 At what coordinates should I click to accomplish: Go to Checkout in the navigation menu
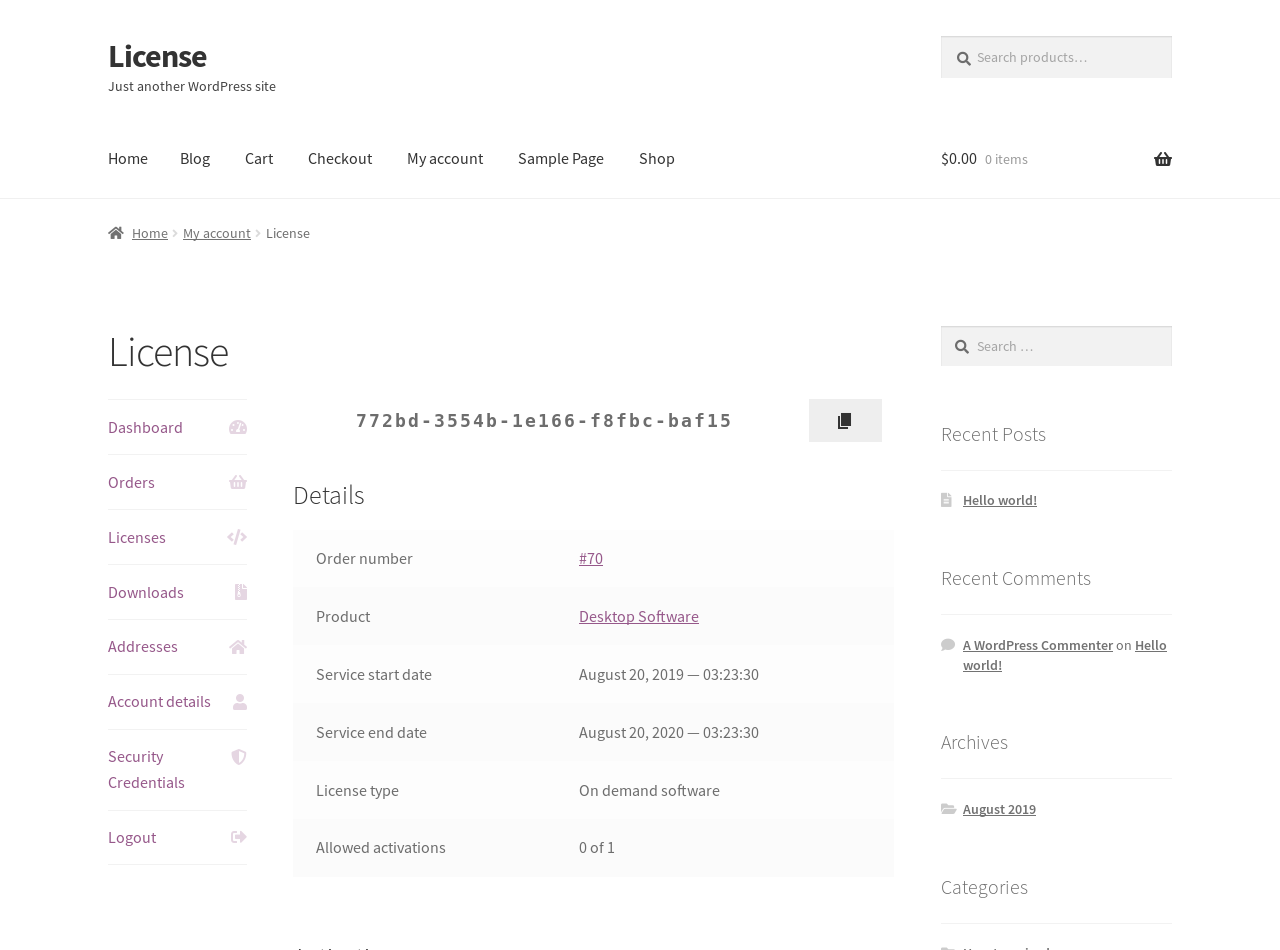(x=340, y=158)
